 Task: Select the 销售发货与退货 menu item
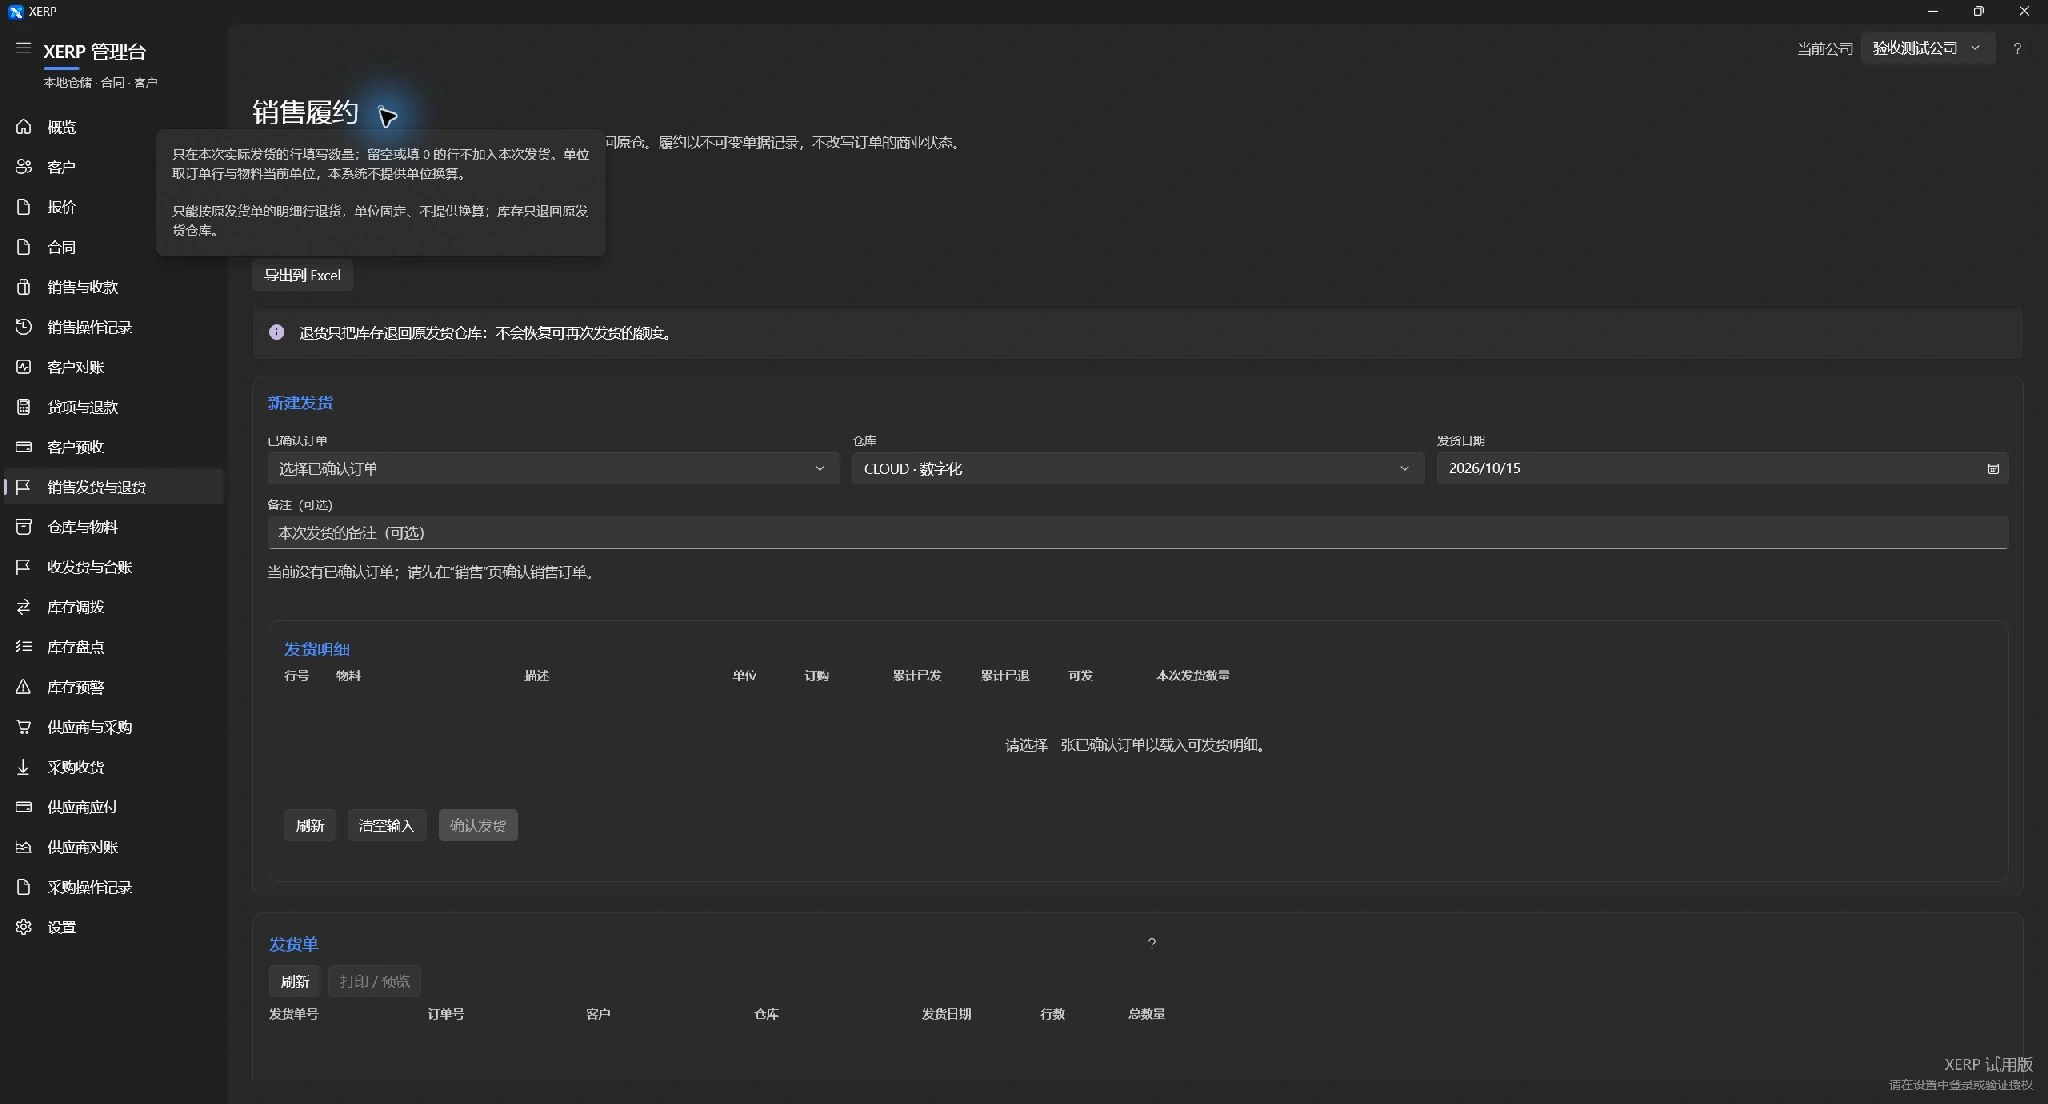112,487
